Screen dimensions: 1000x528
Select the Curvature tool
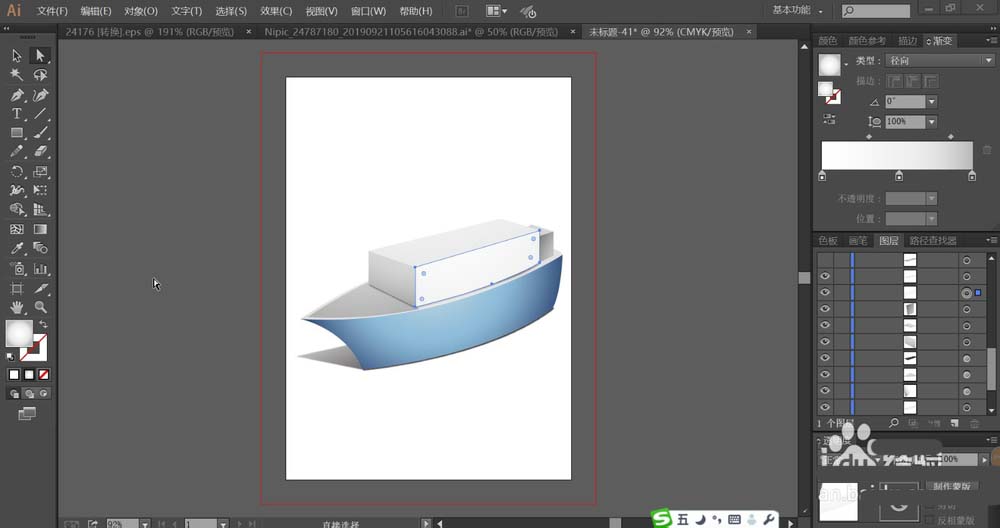(40, 95)
